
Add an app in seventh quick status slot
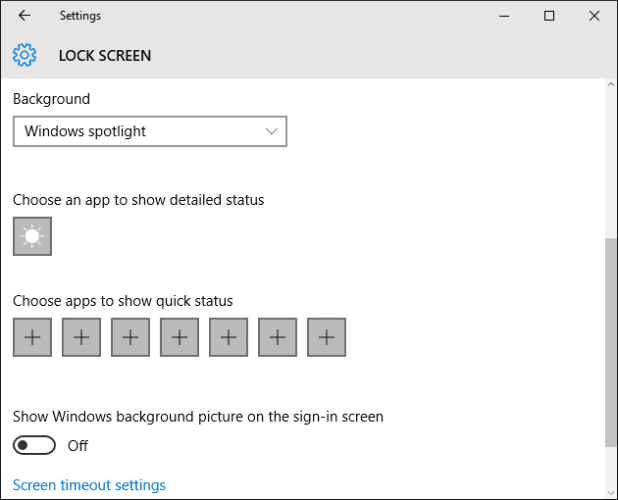tap(326, 338)
